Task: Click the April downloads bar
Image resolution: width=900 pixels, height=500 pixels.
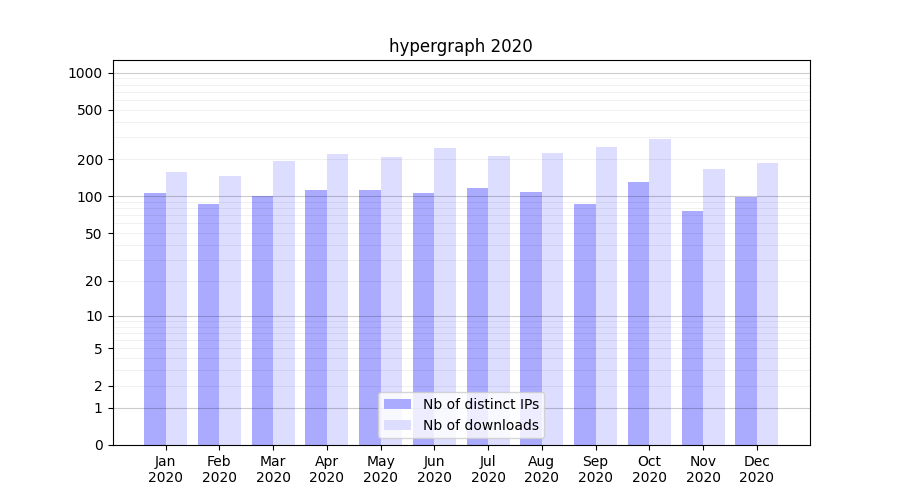Action: (337, 300)
